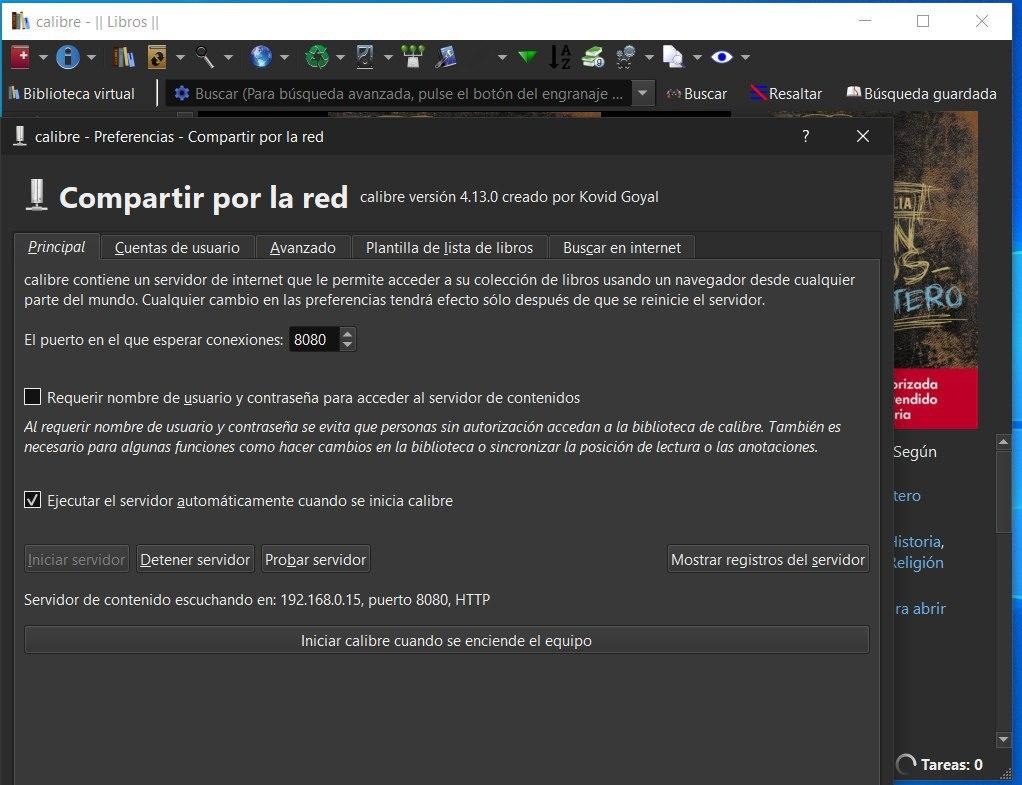The width and height of the screenshot is (1022, 785).
Task: Open the Edit book tools icon
Action: pos(446,57)
